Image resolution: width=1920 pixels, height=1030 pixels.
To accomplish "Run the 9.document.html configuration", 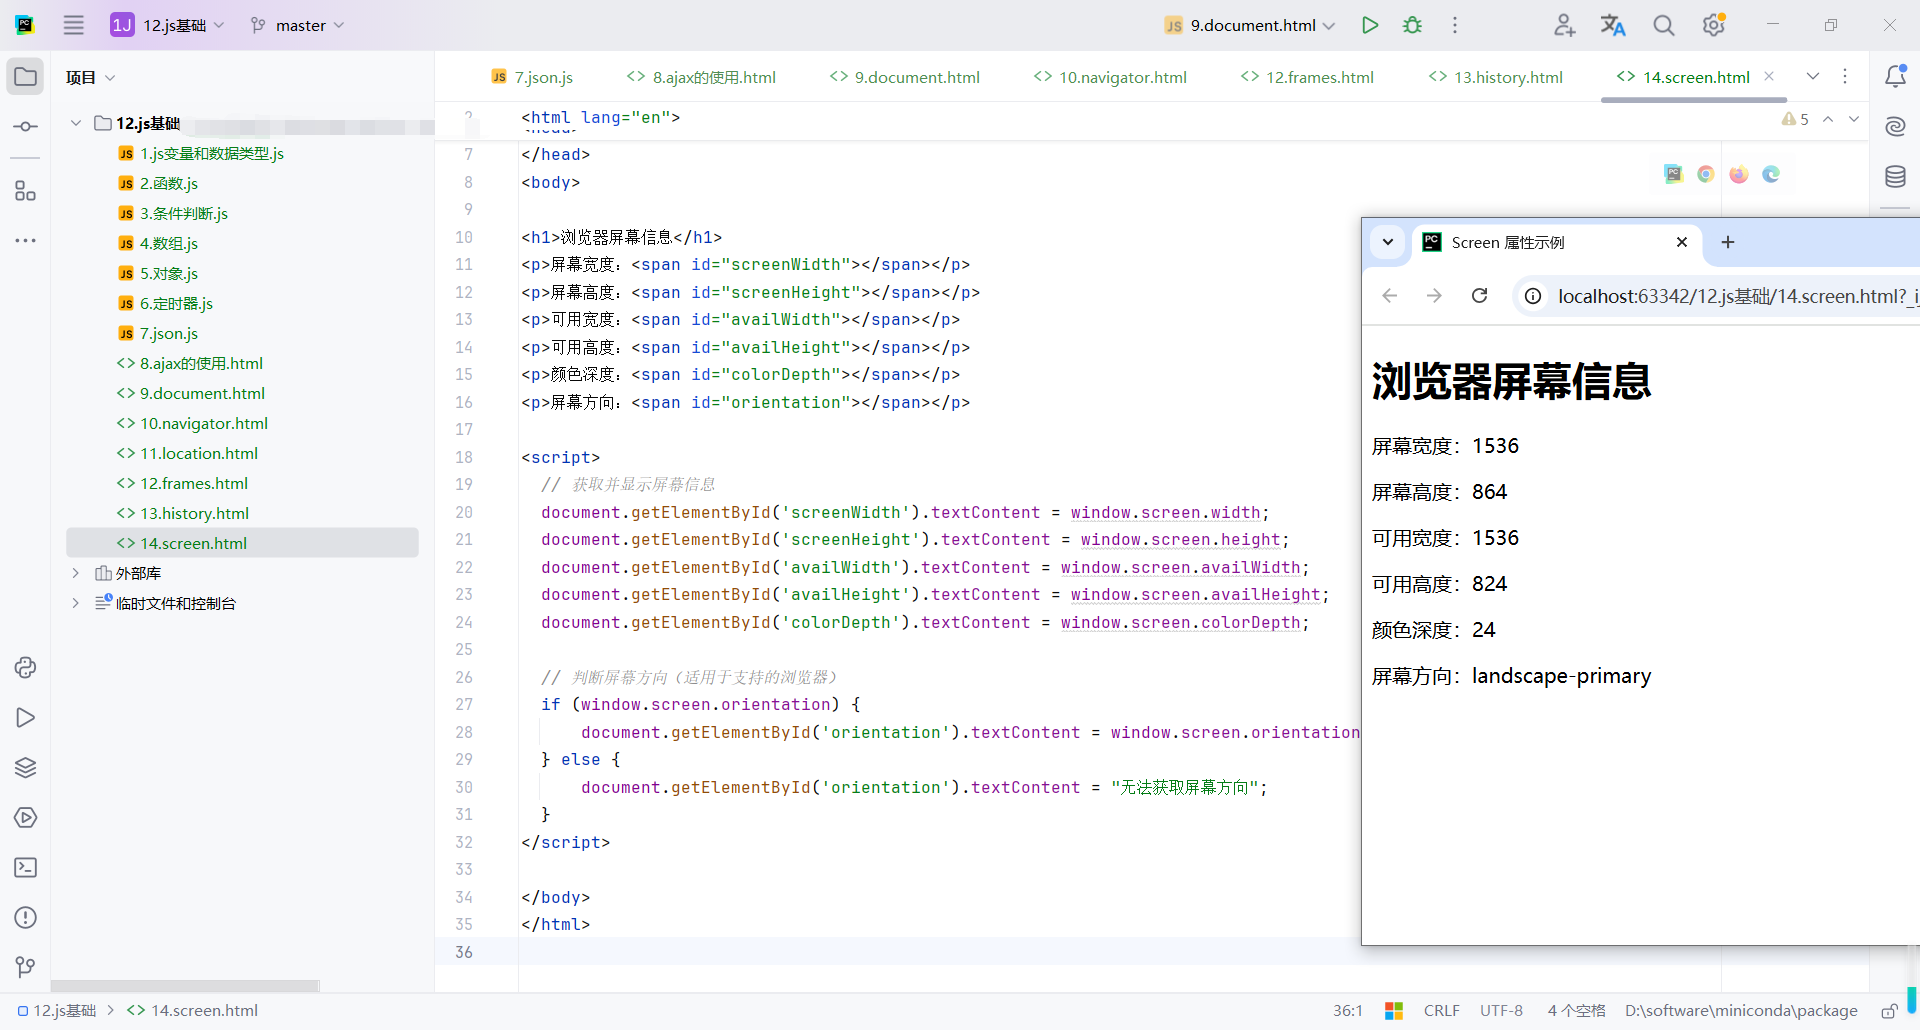I will [x=1370, y=25].
